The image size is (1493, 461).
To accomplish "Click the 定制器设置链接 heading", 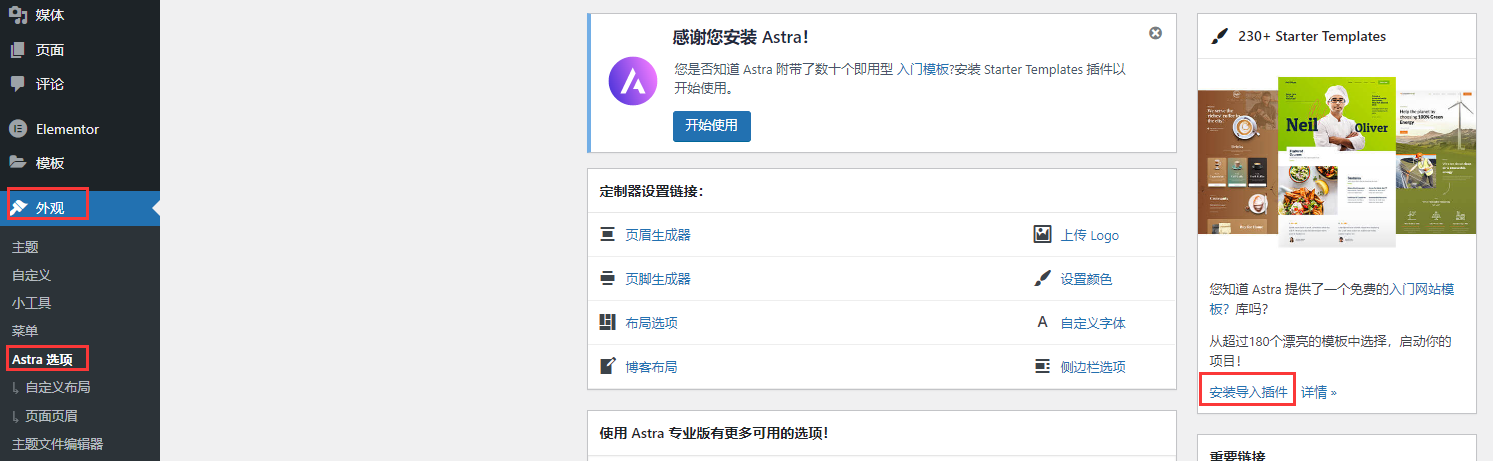I will 651,191.
